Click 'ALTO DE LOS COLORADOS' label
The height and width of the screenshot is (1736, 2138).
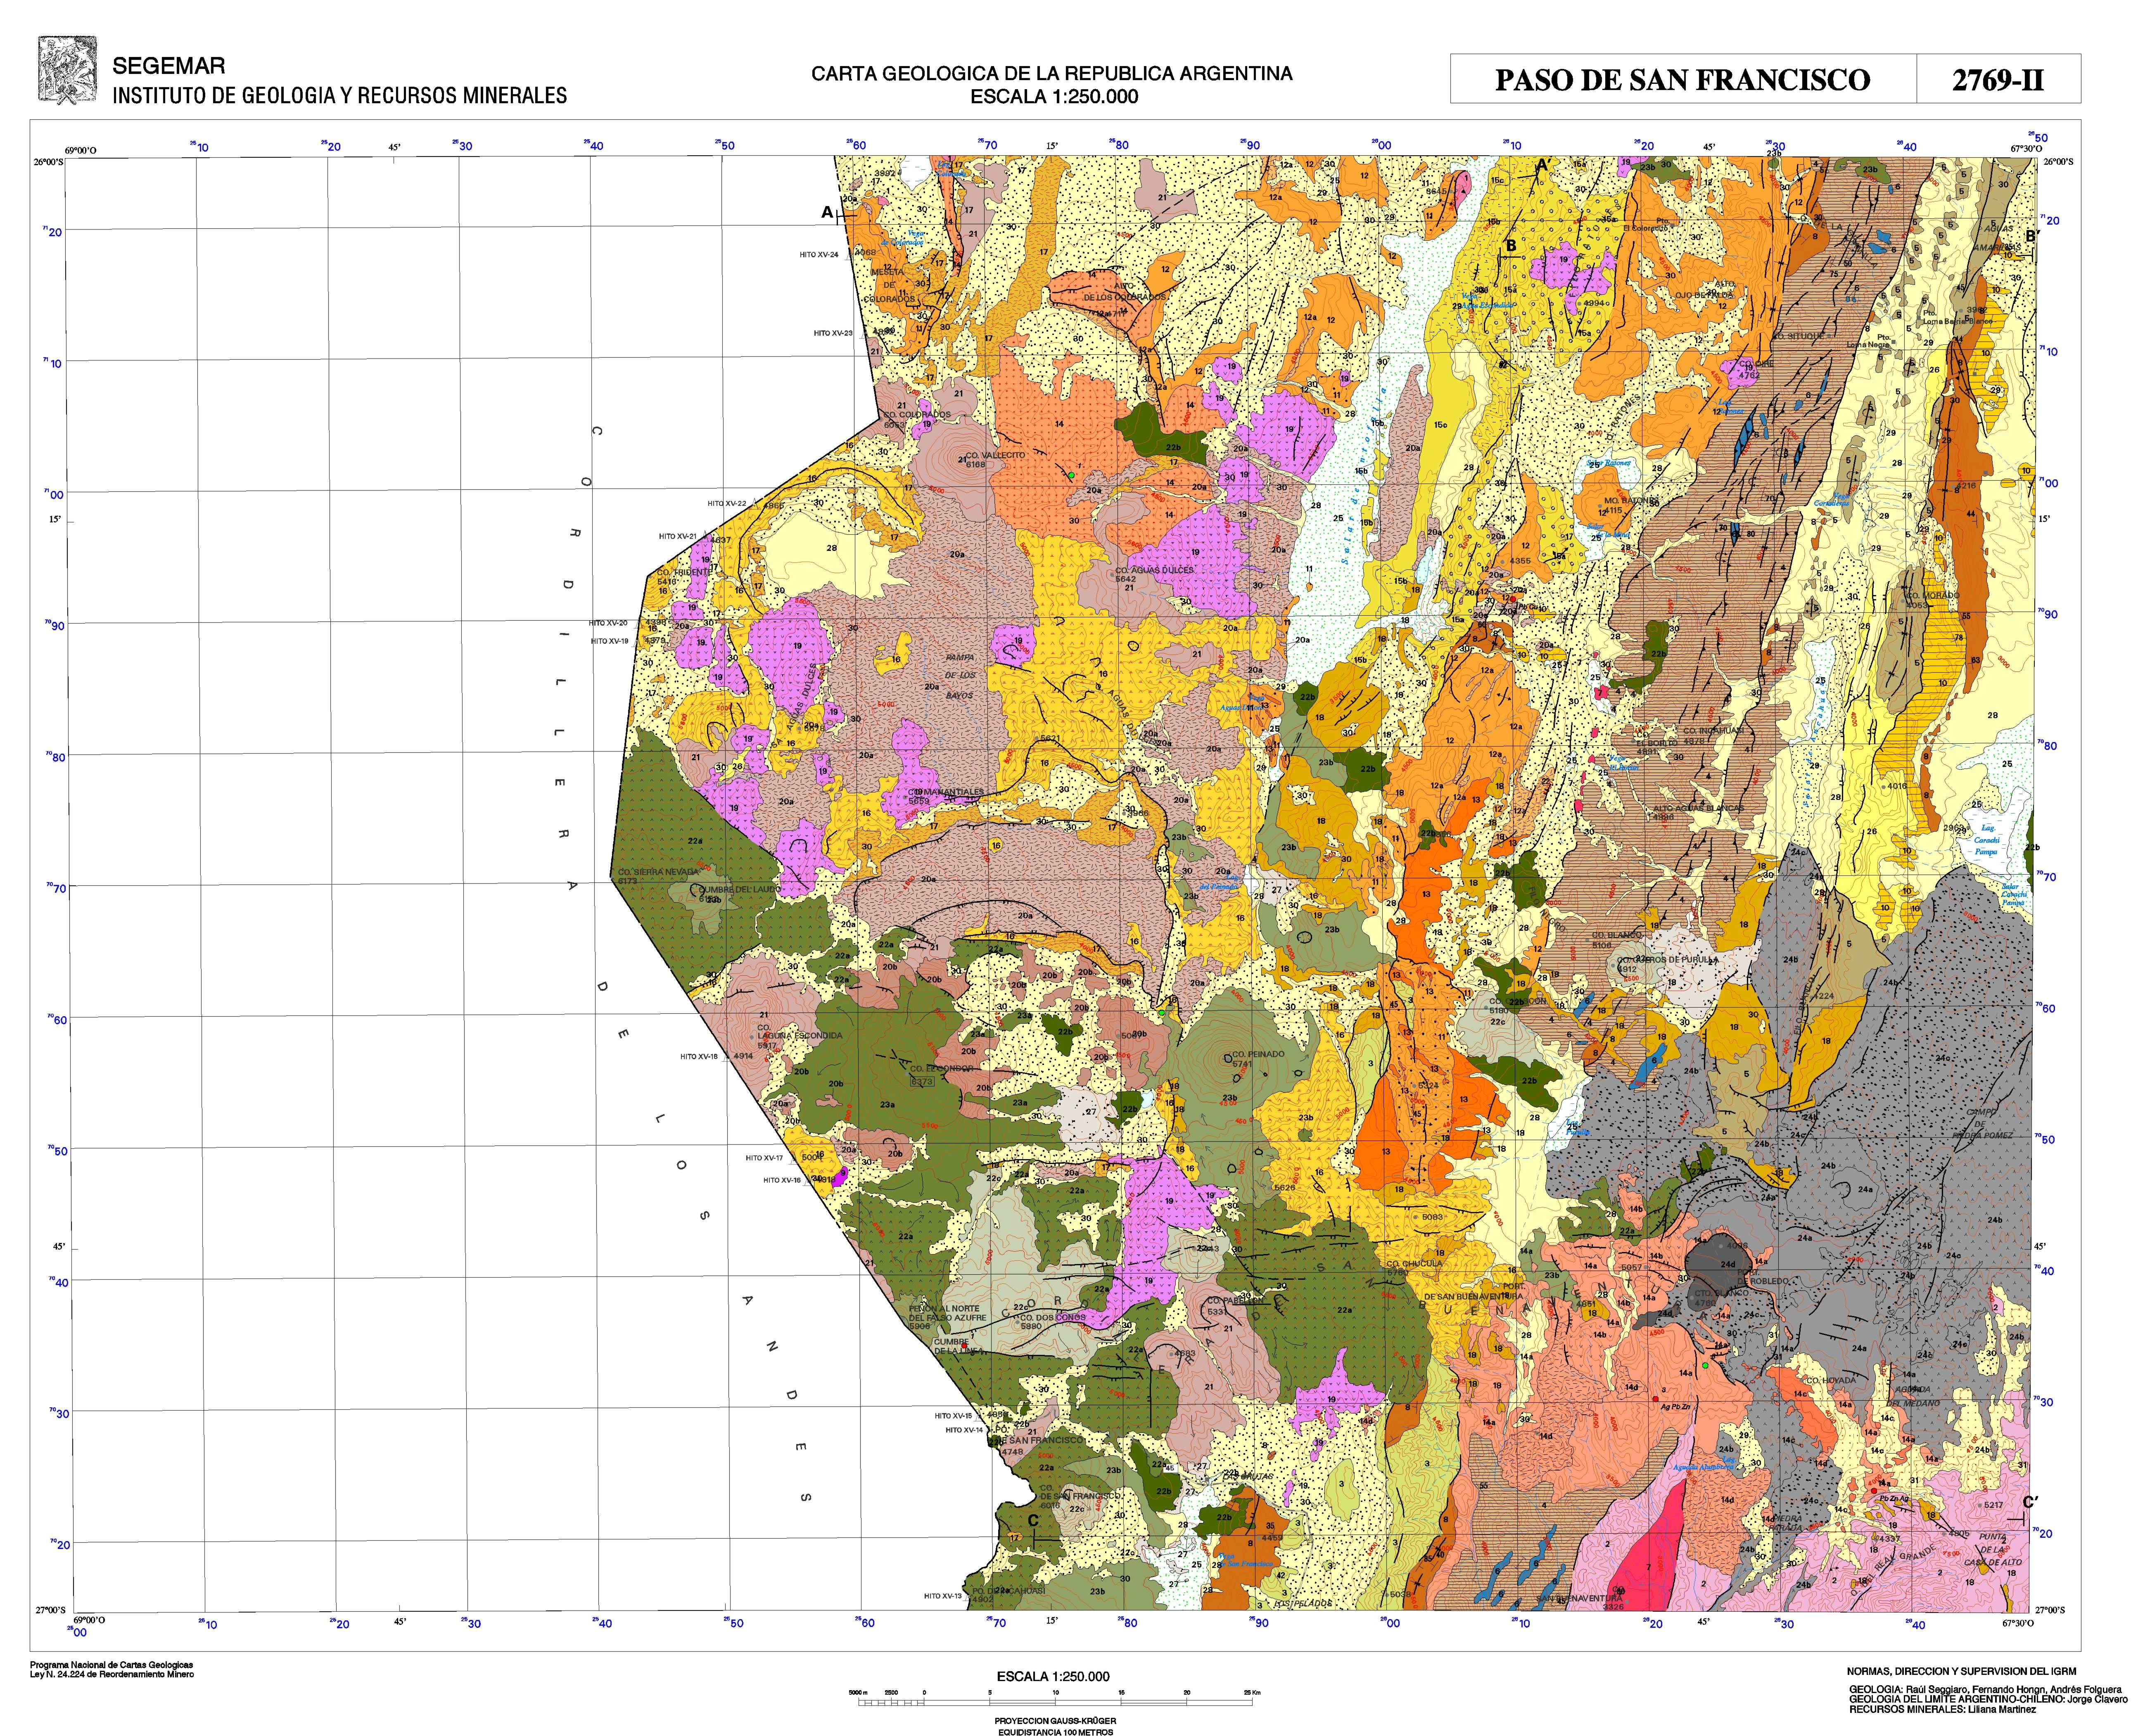pos(1125,291)
